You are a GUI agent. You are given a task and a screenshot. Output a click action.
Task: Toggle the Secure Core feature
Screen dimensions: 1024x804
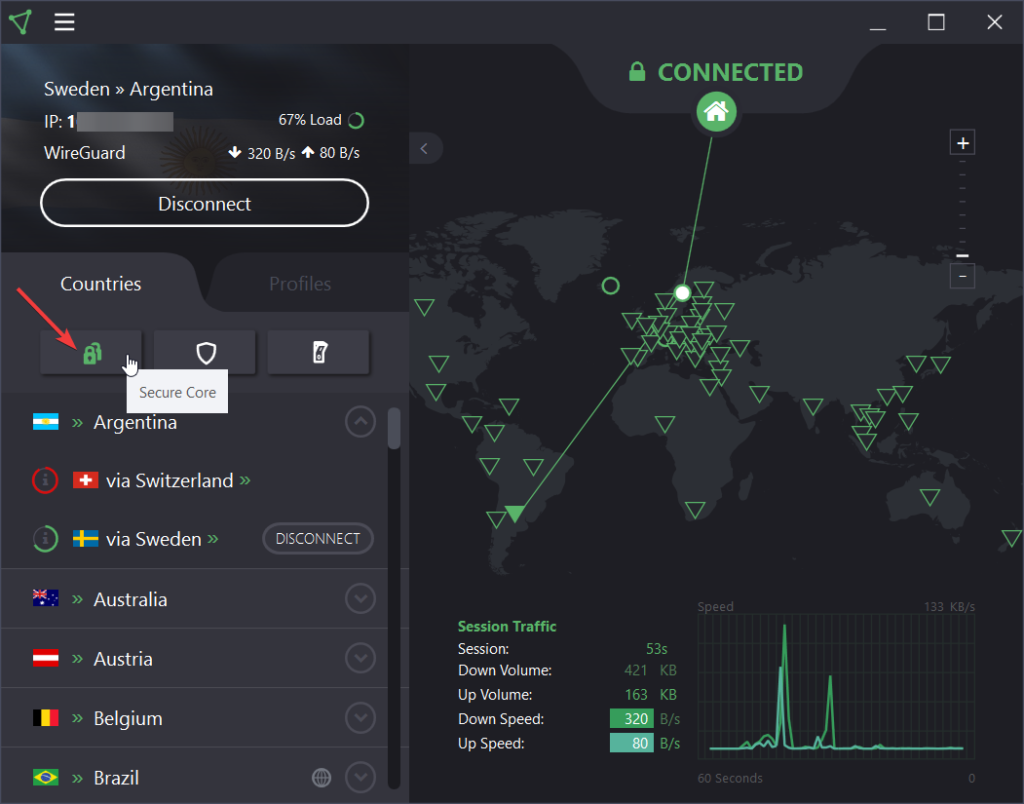pos(92,352)
